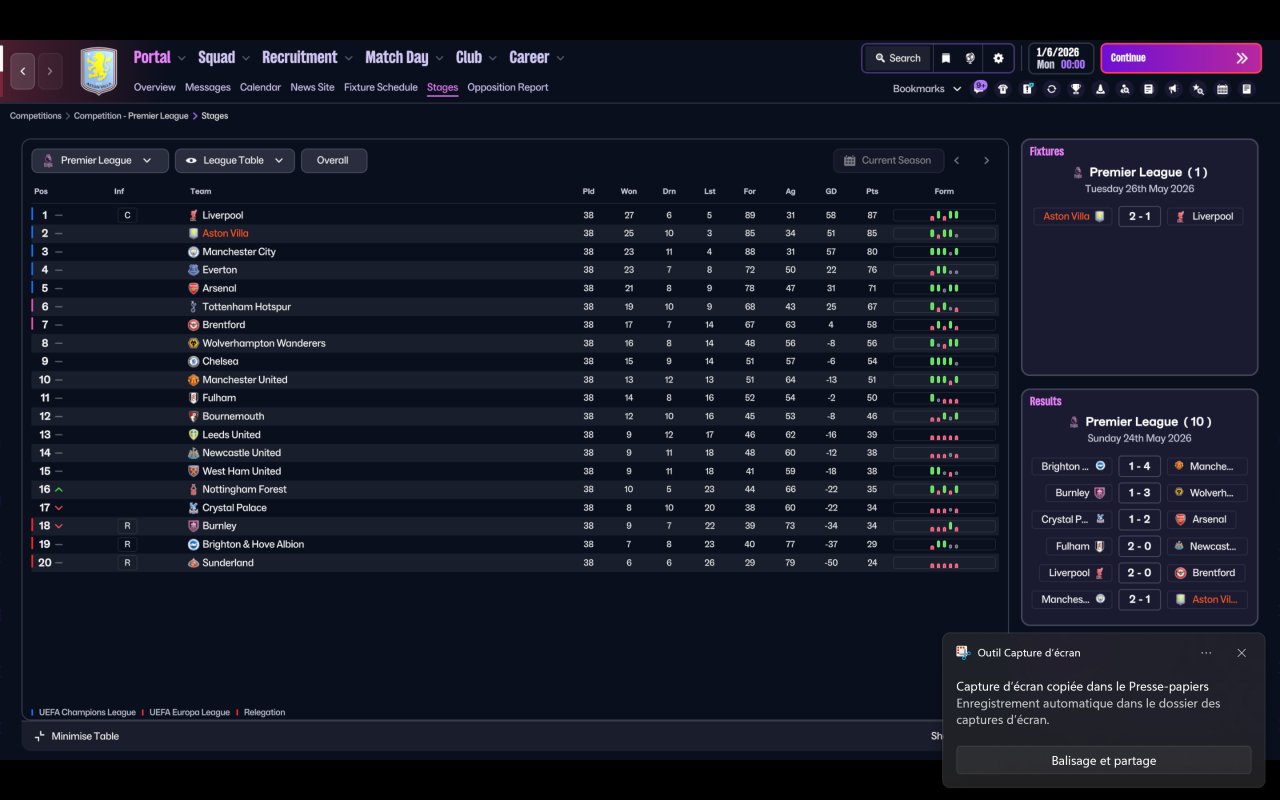The height and width of the screenshot is (800, 1280).
Task: Open more options in the capture notification
Action: pyautogui.click(x=1206, y=653)
